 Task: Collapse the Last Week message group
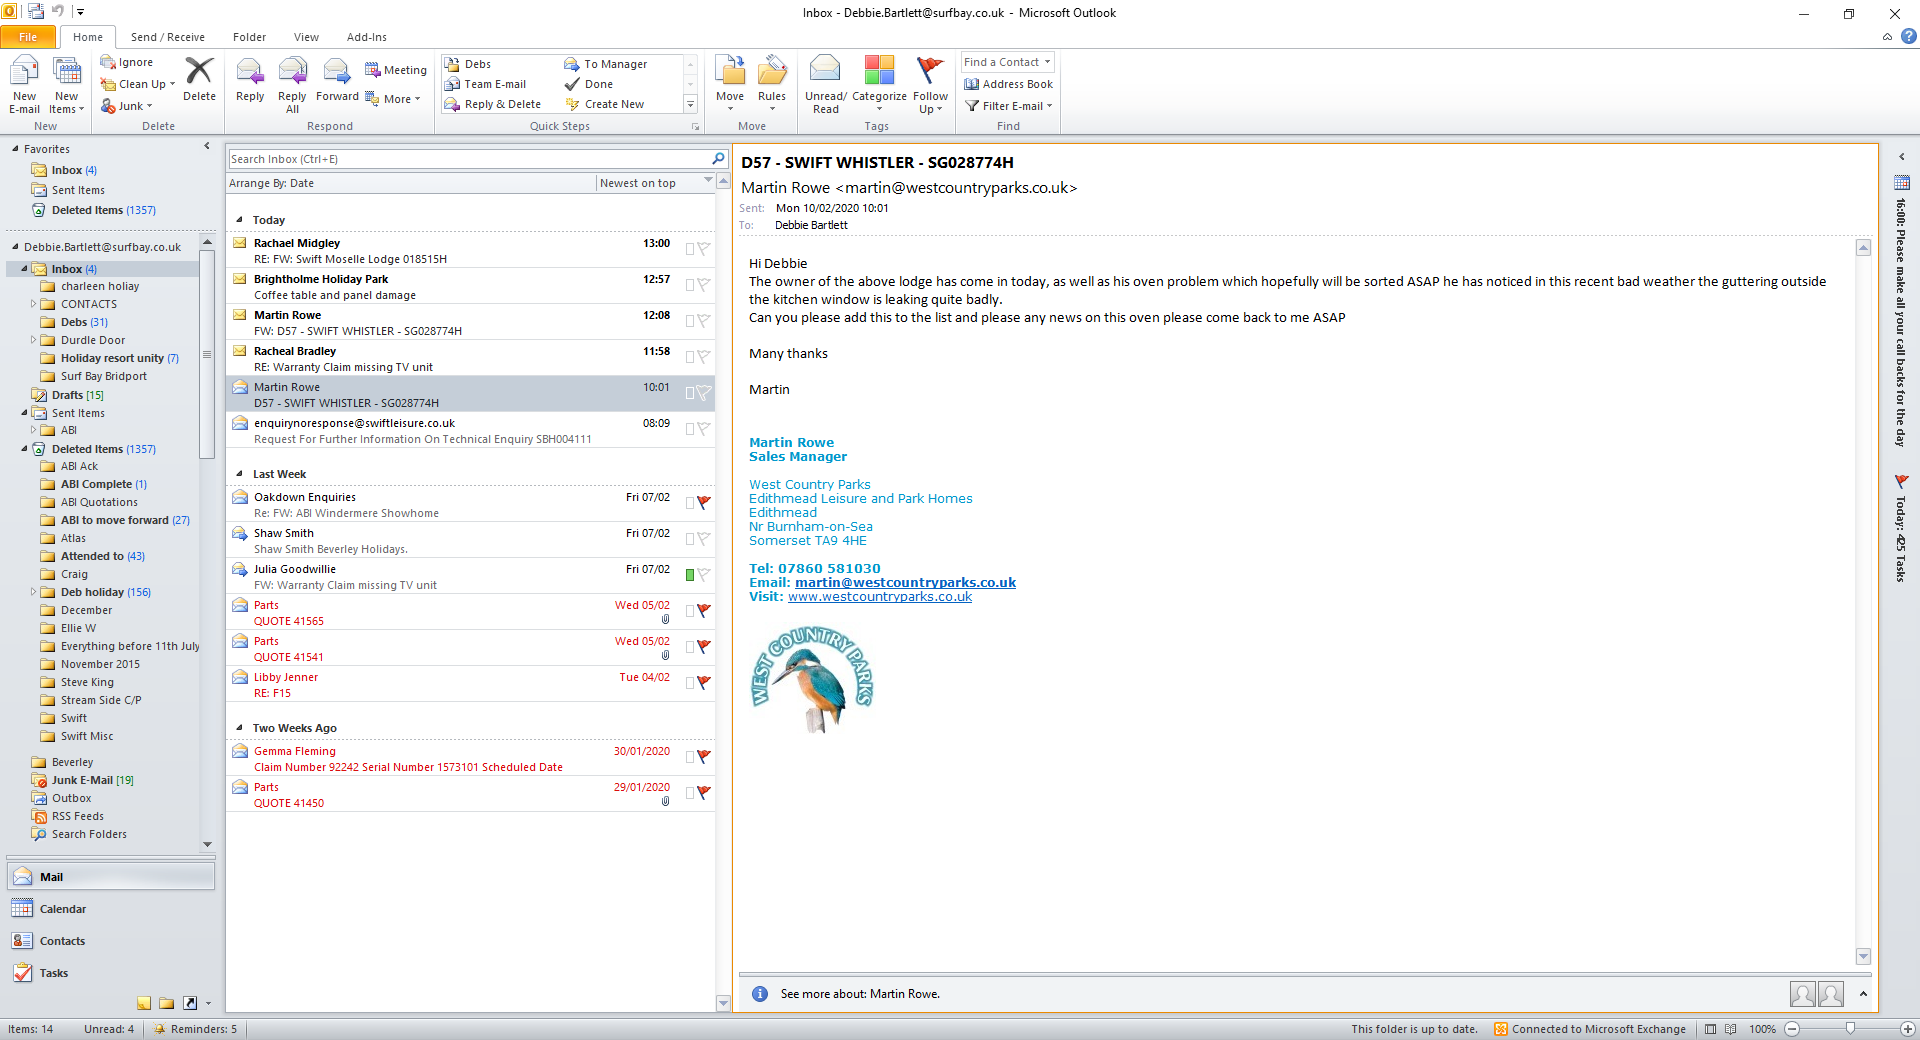240,474
